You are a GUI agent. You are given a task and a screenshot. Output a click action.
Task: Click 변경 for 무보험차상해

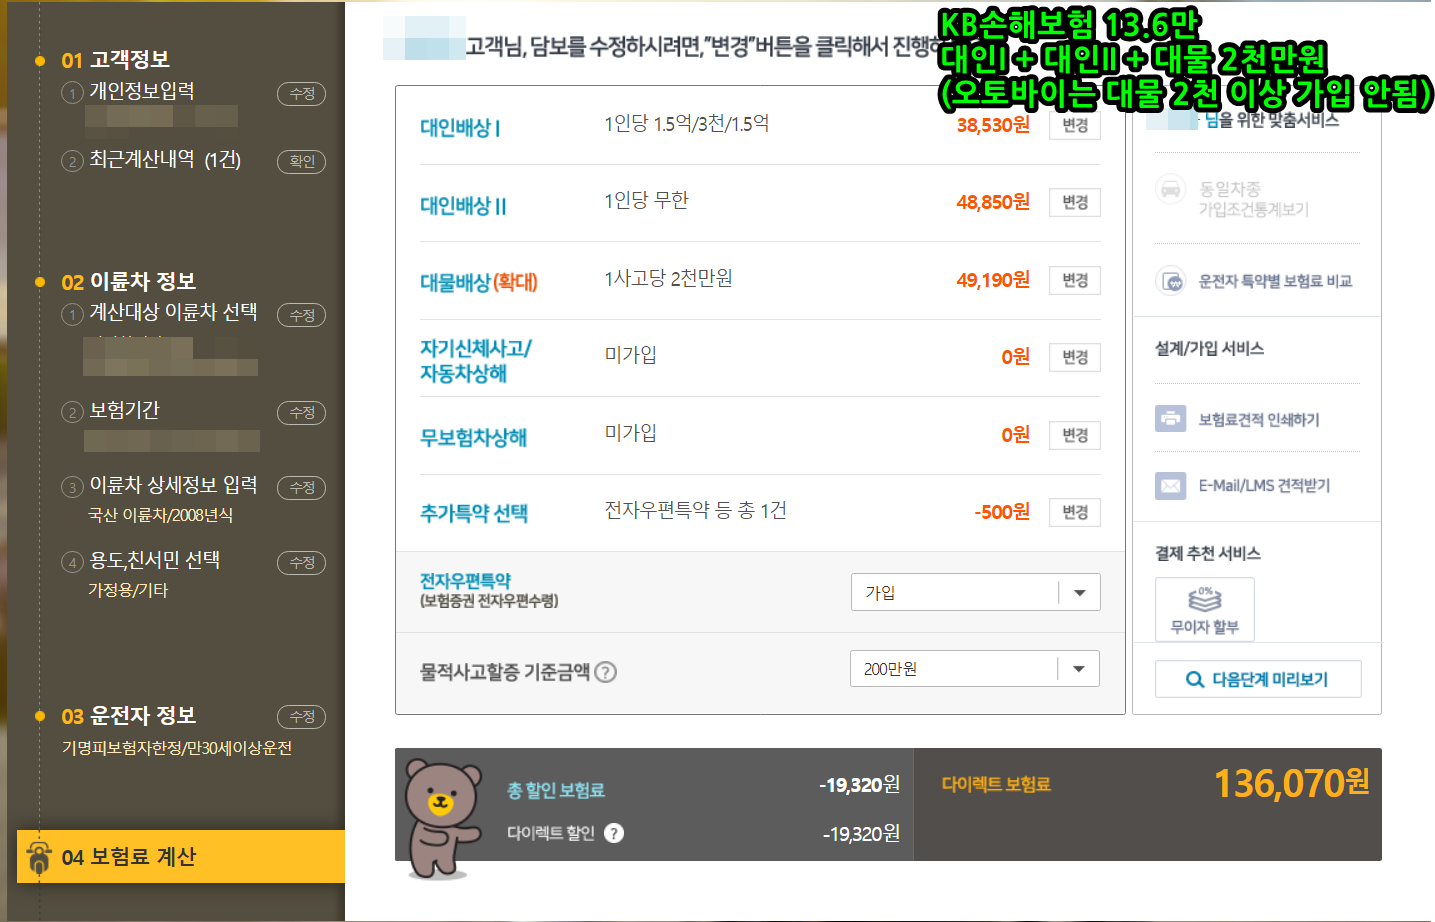click(1075, 435)
